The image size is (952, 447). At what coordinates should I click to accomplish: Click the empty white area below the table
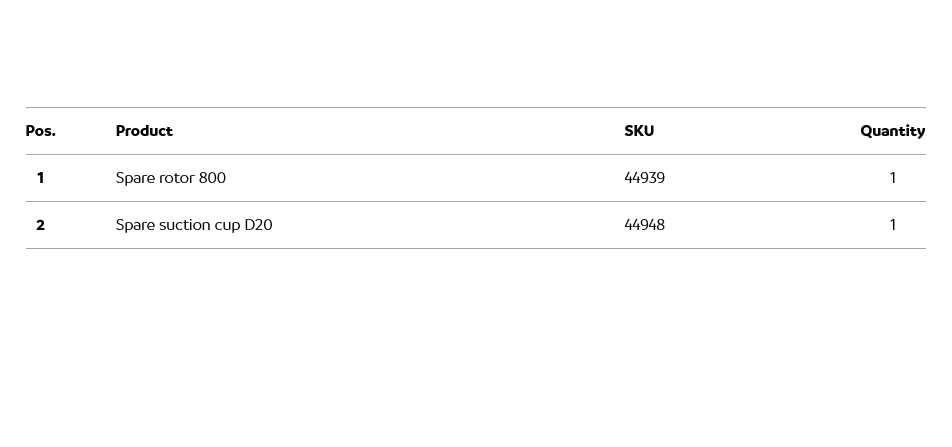(x=476, y=350)
